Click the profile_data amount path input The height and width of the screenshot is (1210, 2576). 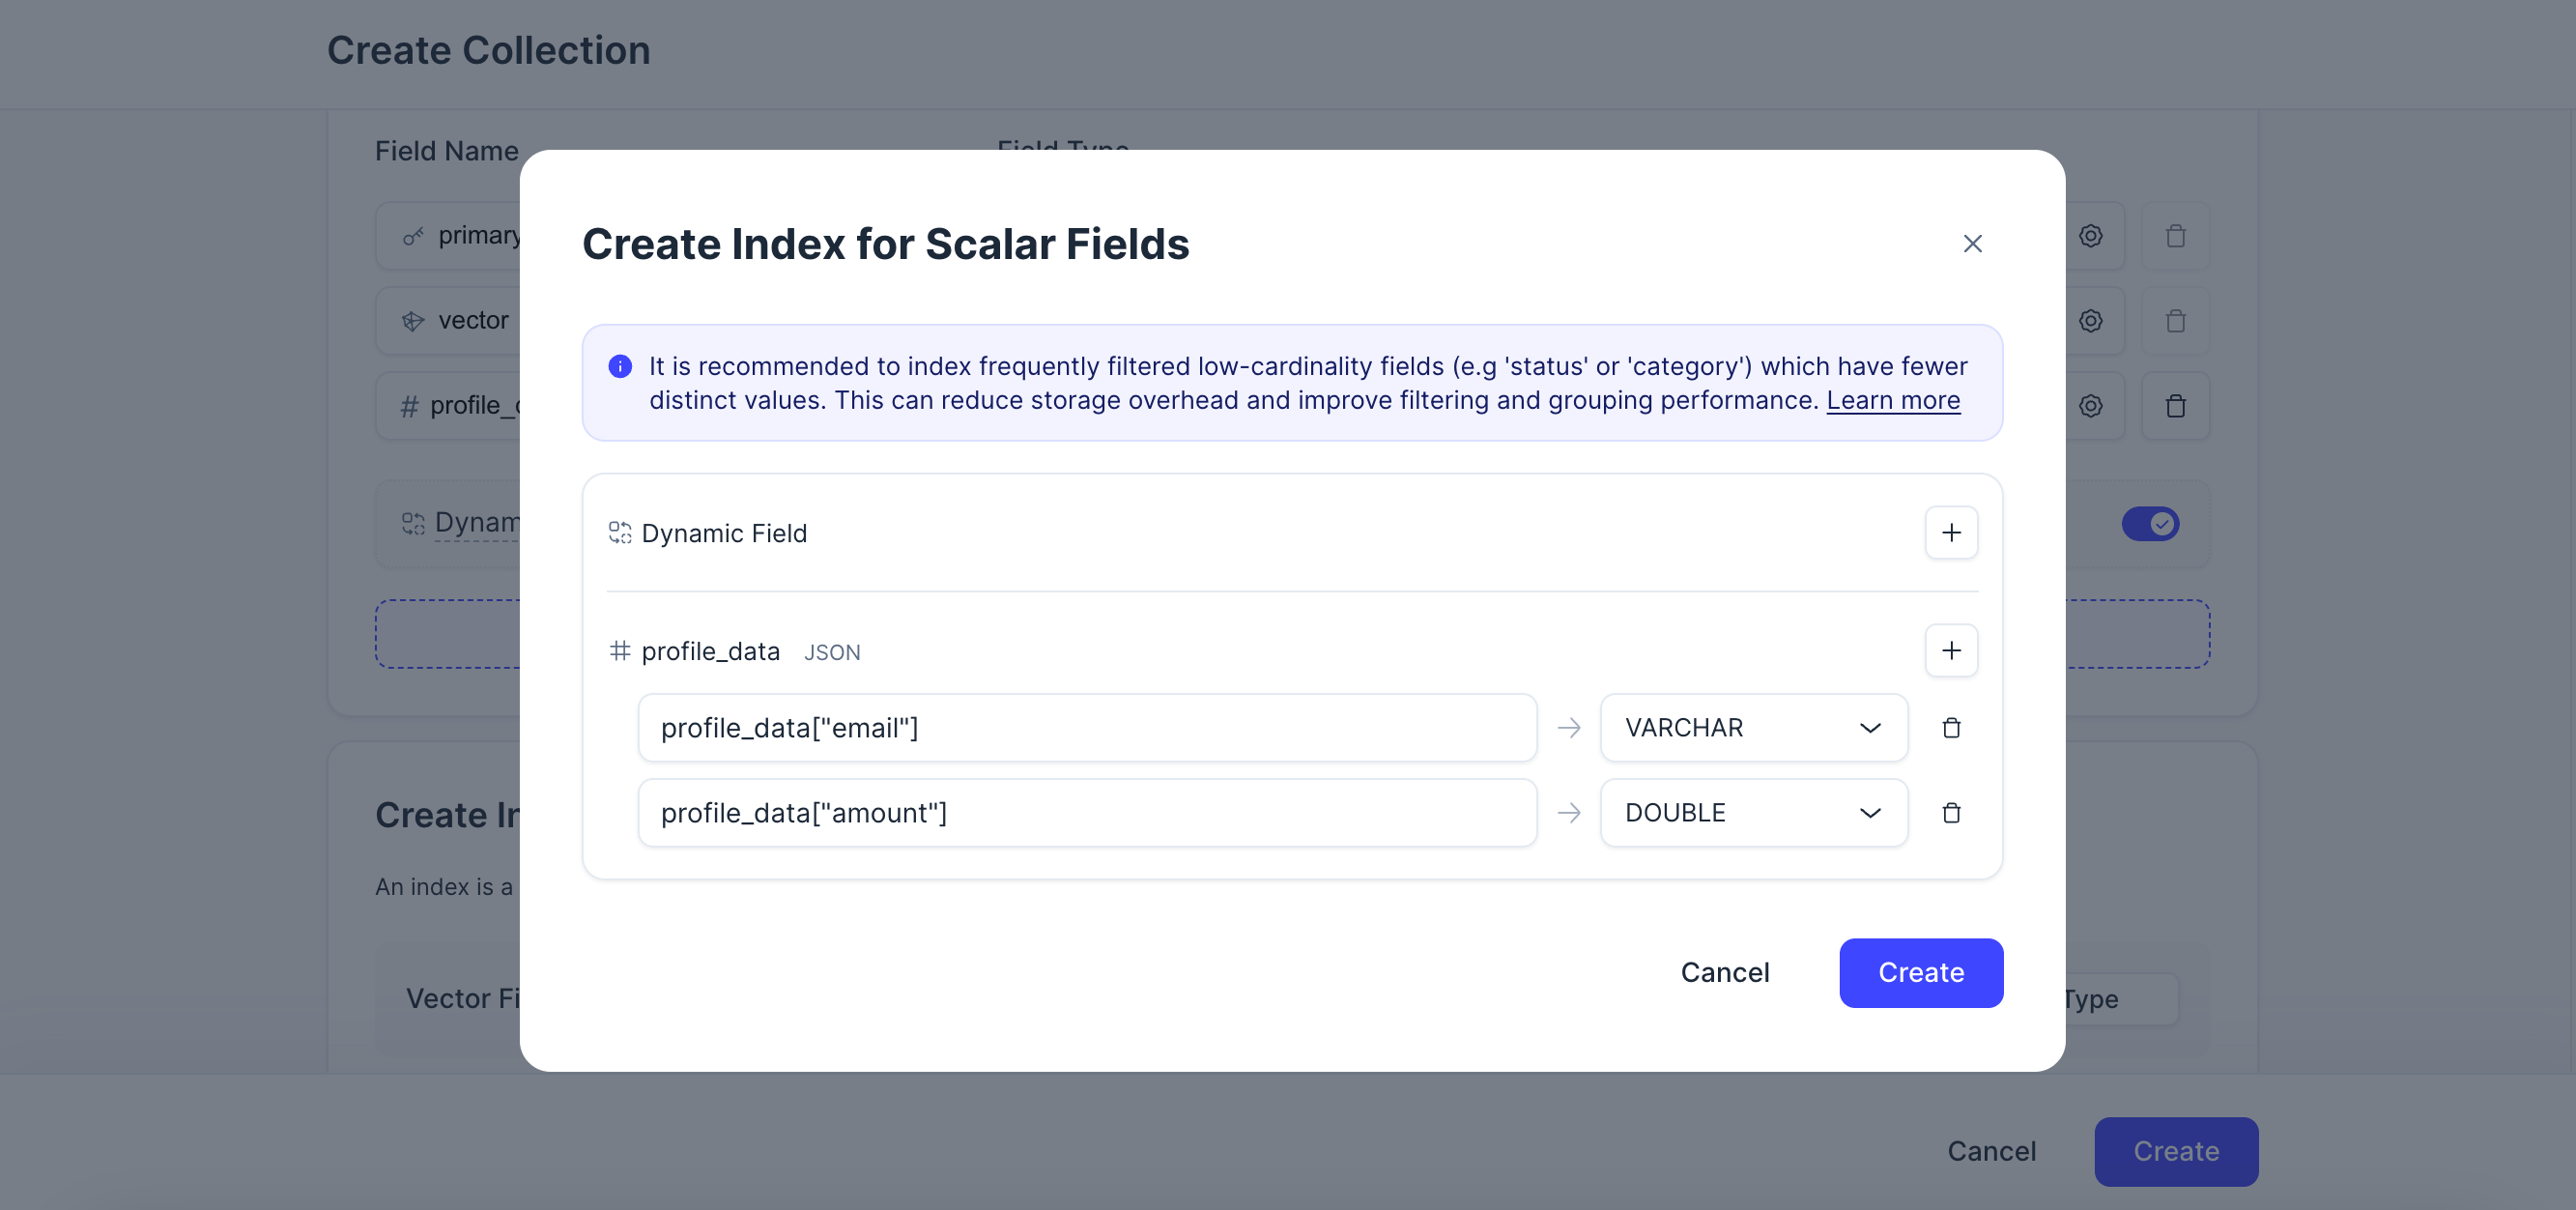coord(1086,813)
